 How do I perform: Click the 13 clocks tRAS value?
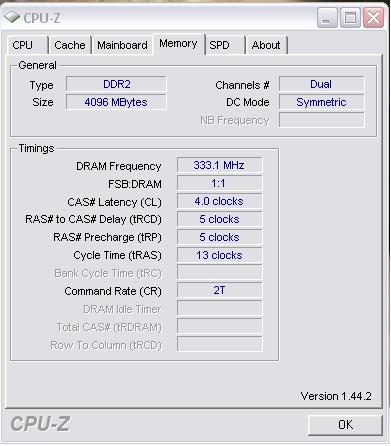pyautogui.click(x=219, y=255)
